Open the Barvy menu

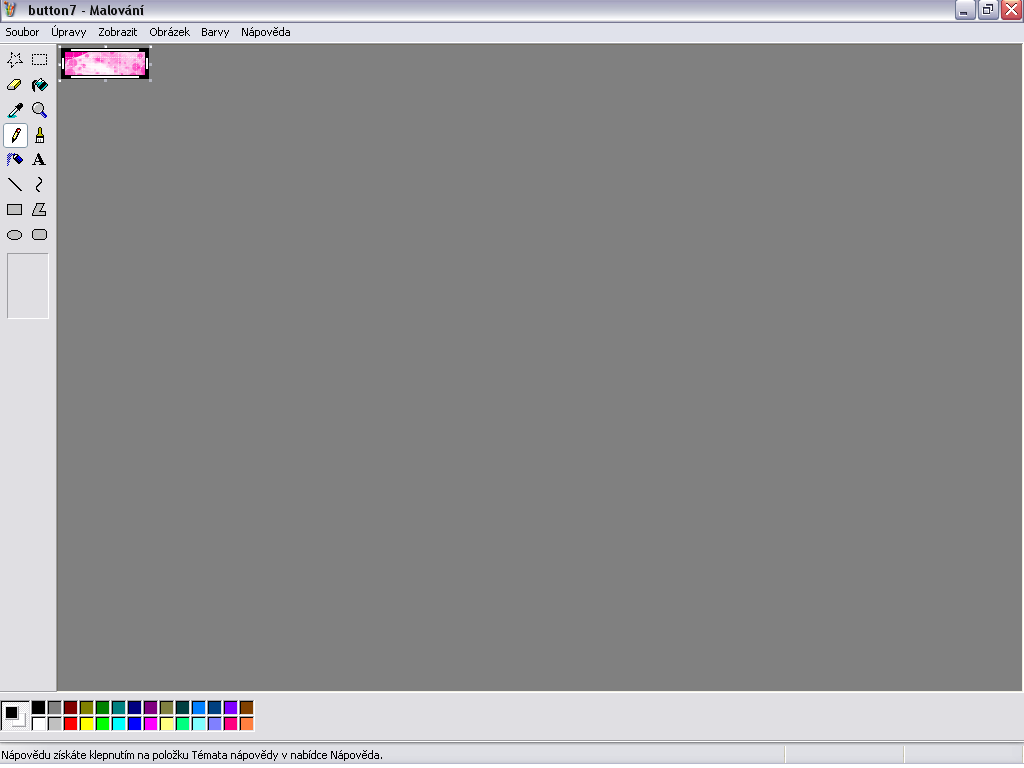coord(215,32)
